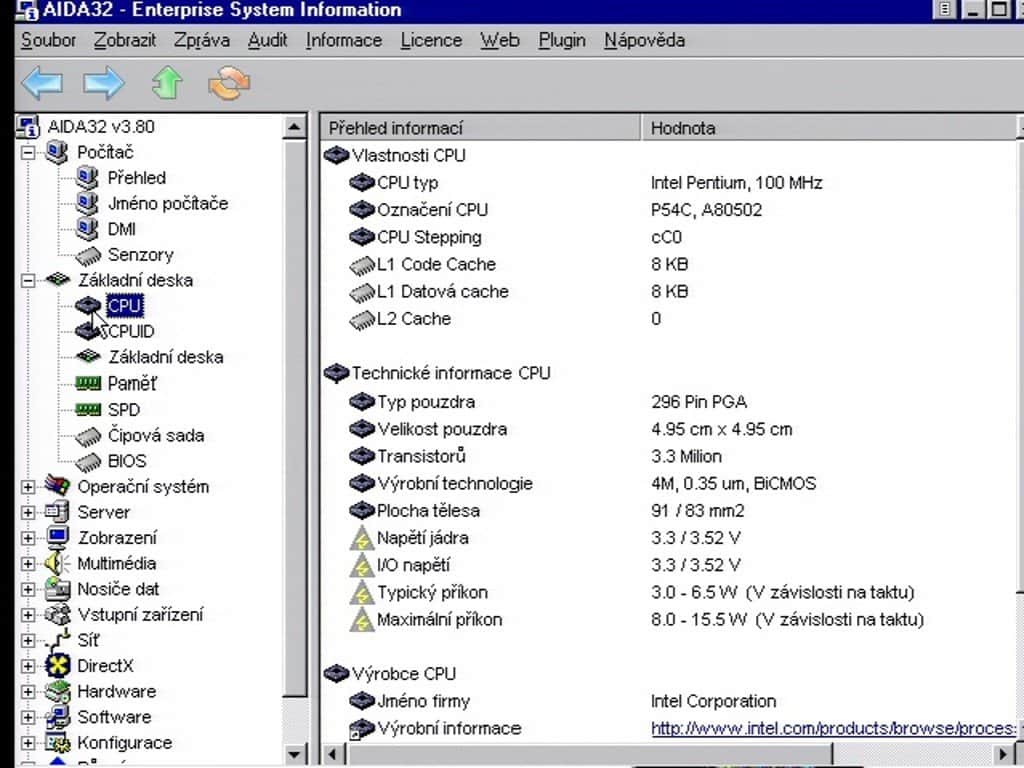Click the DirectX yellow X icon
Viewport: 1024px width, 768px height.
(x=57, y=665)
